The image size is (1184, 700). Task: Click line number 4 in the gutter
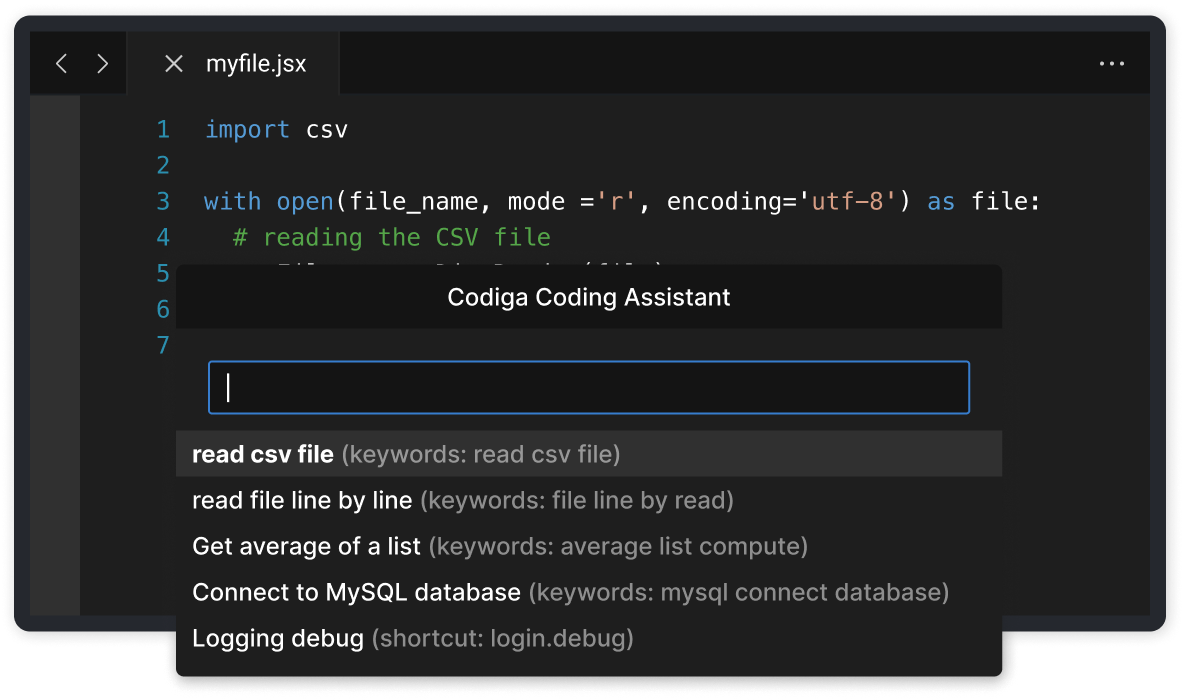coord(163,238)
